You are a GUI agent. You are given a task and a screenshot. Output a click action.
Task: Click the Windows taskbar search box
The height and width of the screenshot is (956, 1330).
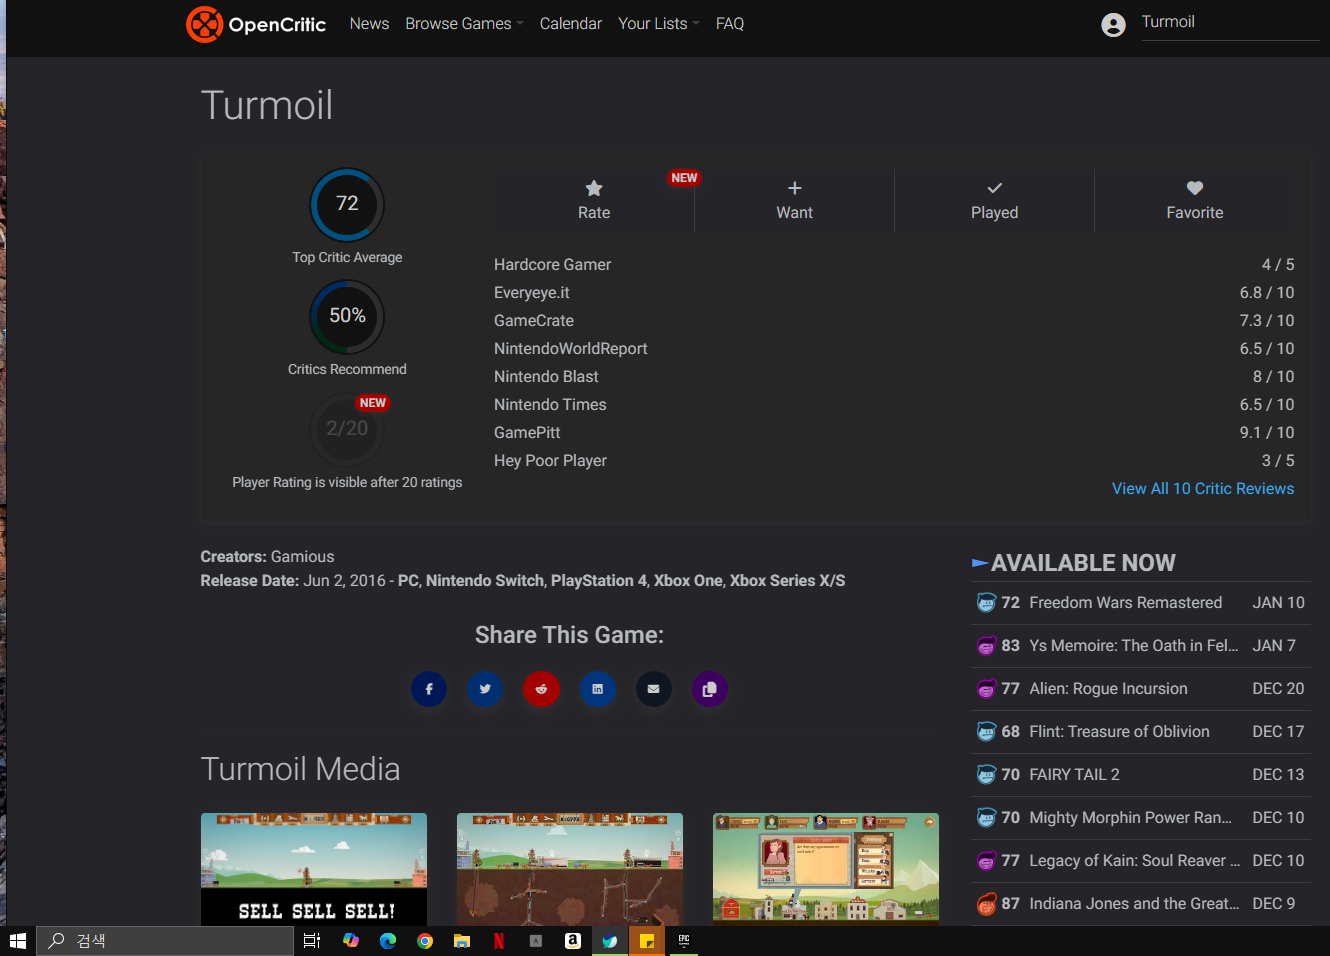pyautogui.click(x=165, y=941)
